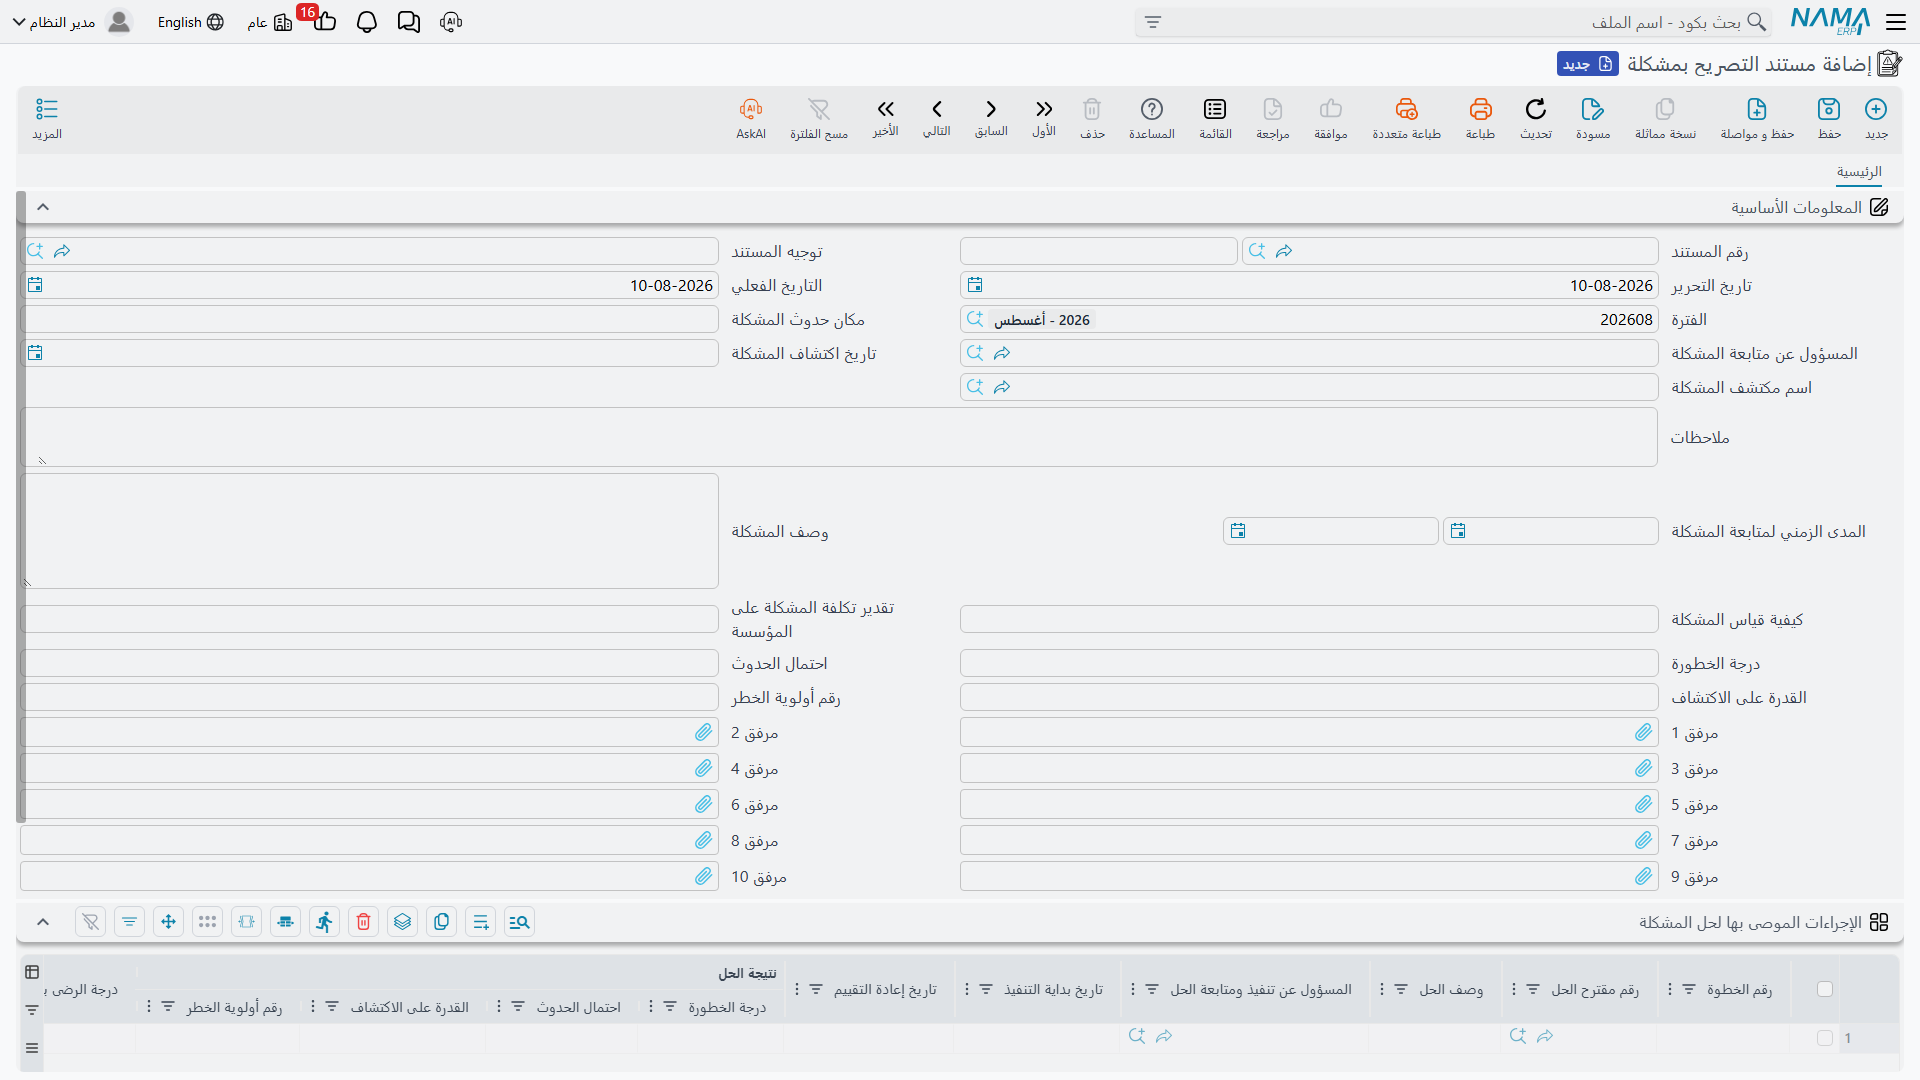Toggle checkbox of grid row 1
Screen dimensions: 1920x1080
[1825, 1038]
